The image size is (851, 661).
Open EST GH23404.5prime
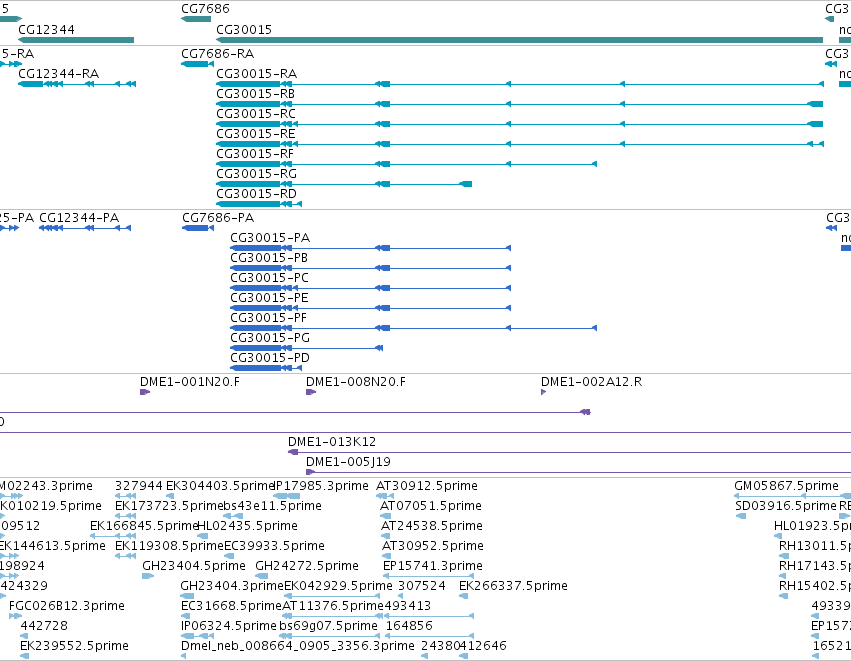pyautogui.click(x=194, y=566)
